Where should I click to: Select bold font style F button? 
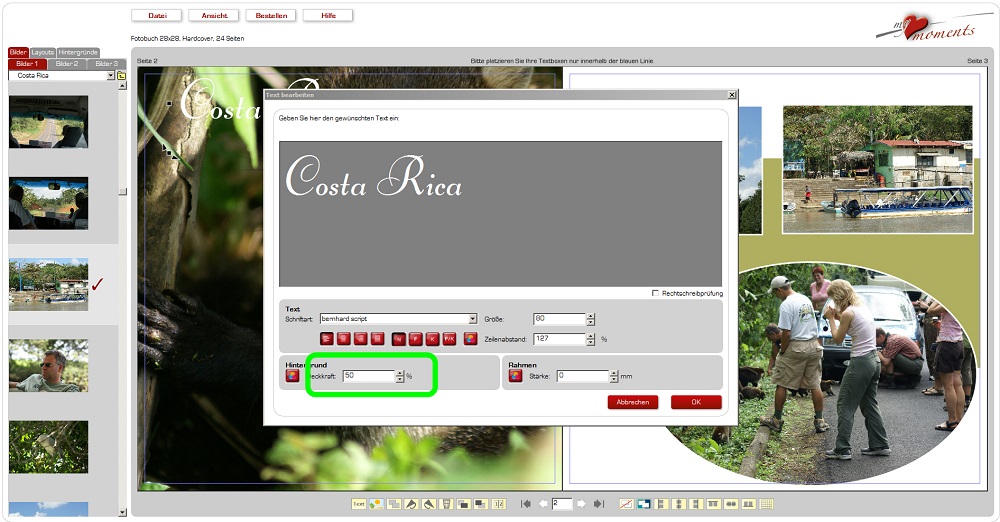coord(415,338)
